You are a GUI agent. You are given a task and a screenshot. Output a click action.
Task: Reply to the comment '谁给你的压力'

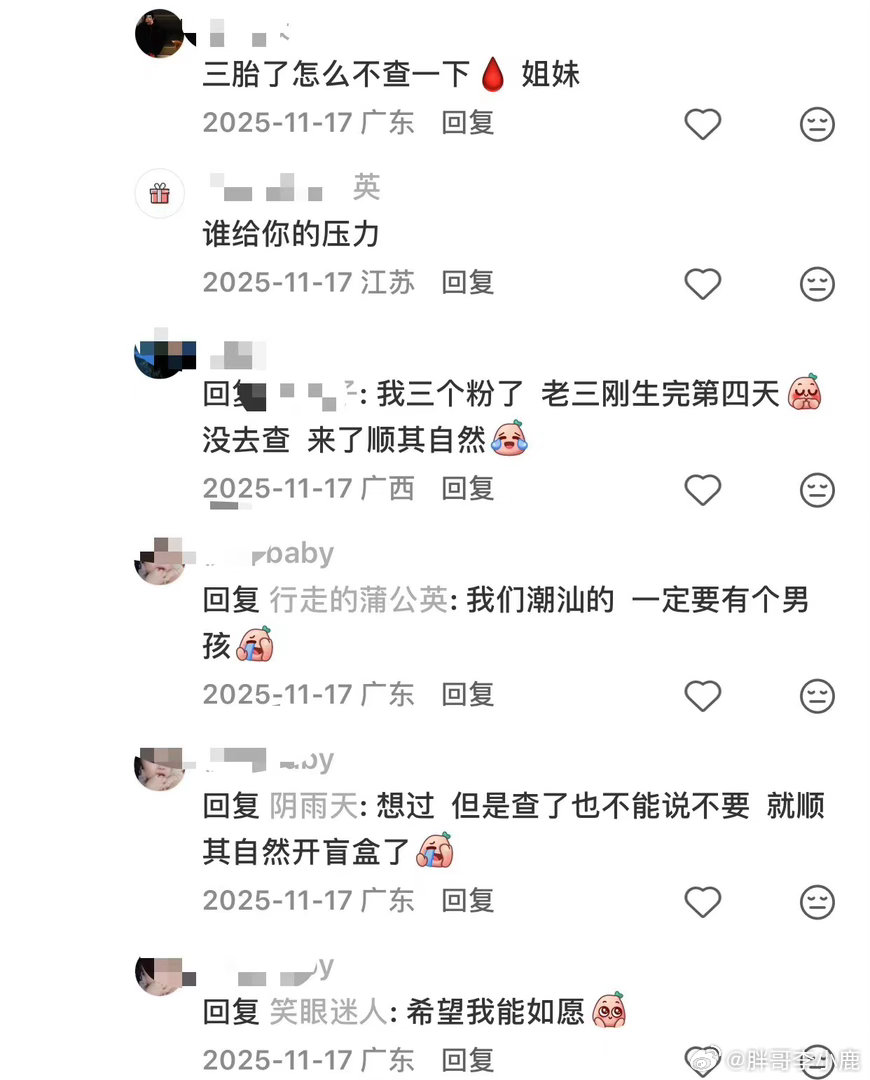(468, 282)
